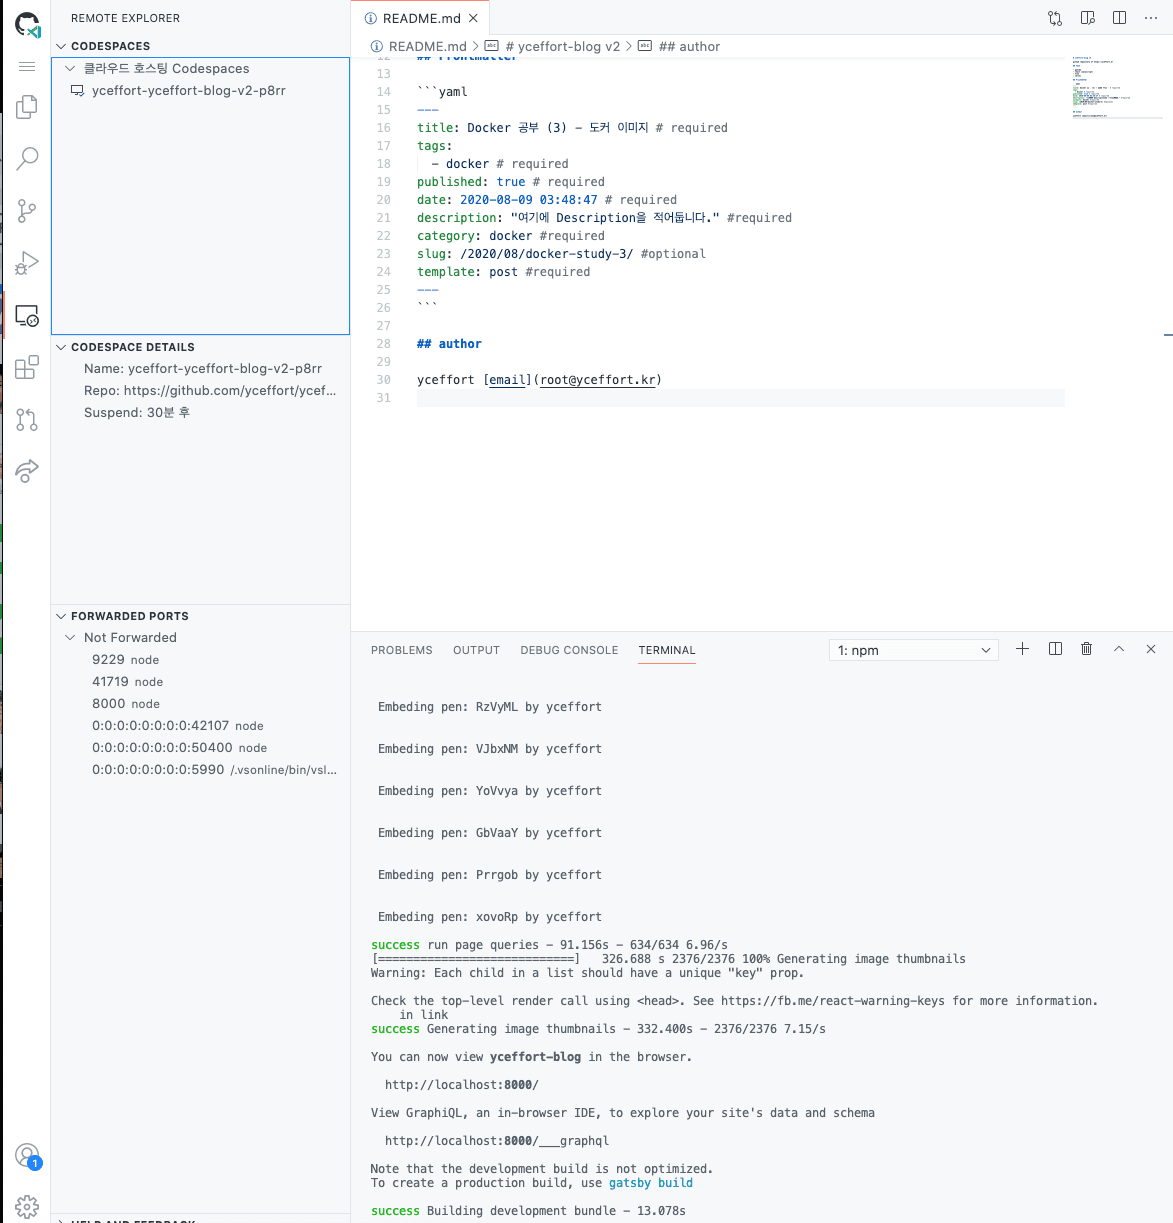Open the Extensions view icon
Image resolution: width=1173 pixels, height=1223 pixels.
click(x=27, y=367)
